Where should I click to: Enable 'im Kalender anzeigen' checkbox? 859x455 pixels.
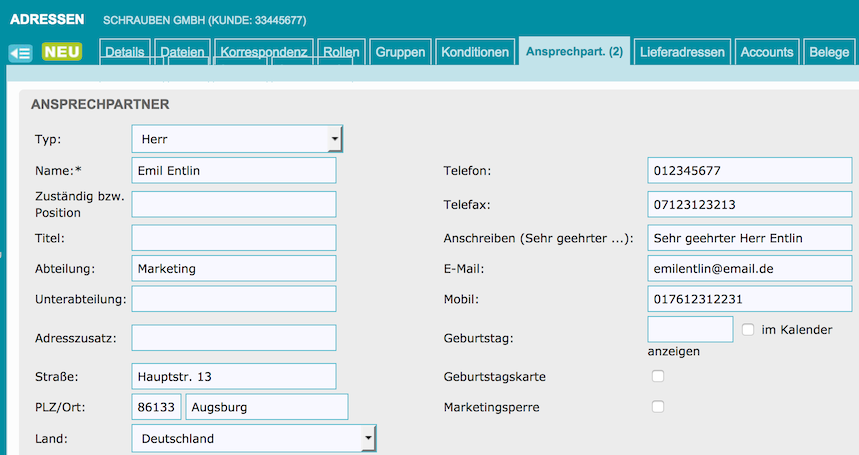click(748, 330)
